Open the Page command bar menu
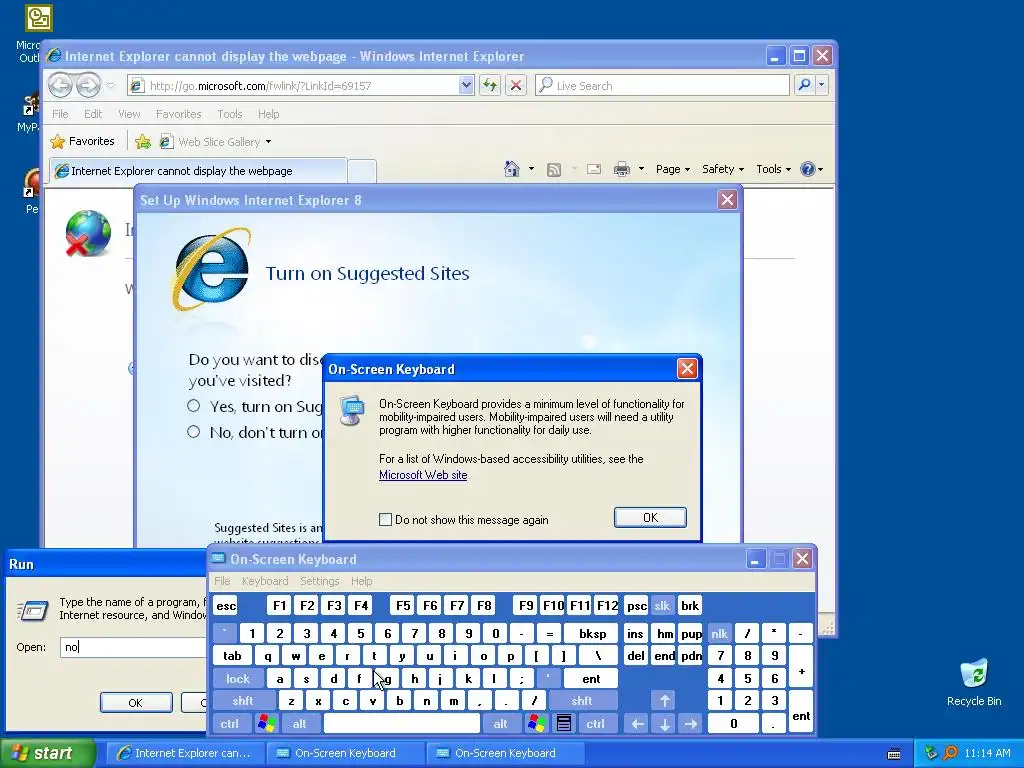Image resolution: width=1024 pixels, height=768 pixels. pyautogui.click(x=673, y=169)
